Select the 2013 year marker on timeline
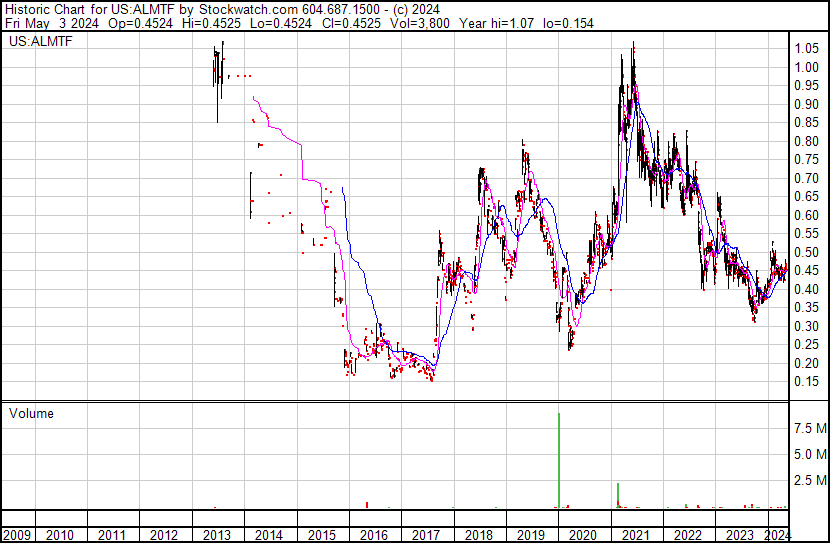The width and height of the screenshot is (830, 543). (x=217, y=534)
